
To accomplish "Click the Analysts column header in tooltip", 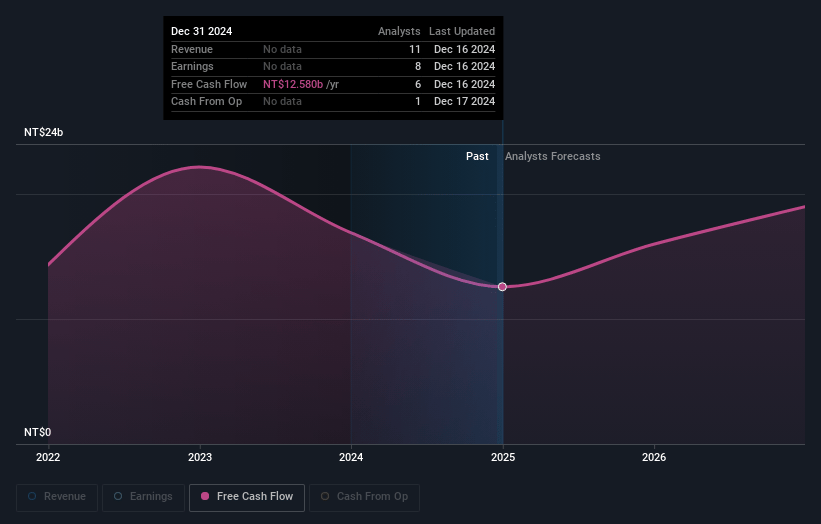I will pos(399,31).
